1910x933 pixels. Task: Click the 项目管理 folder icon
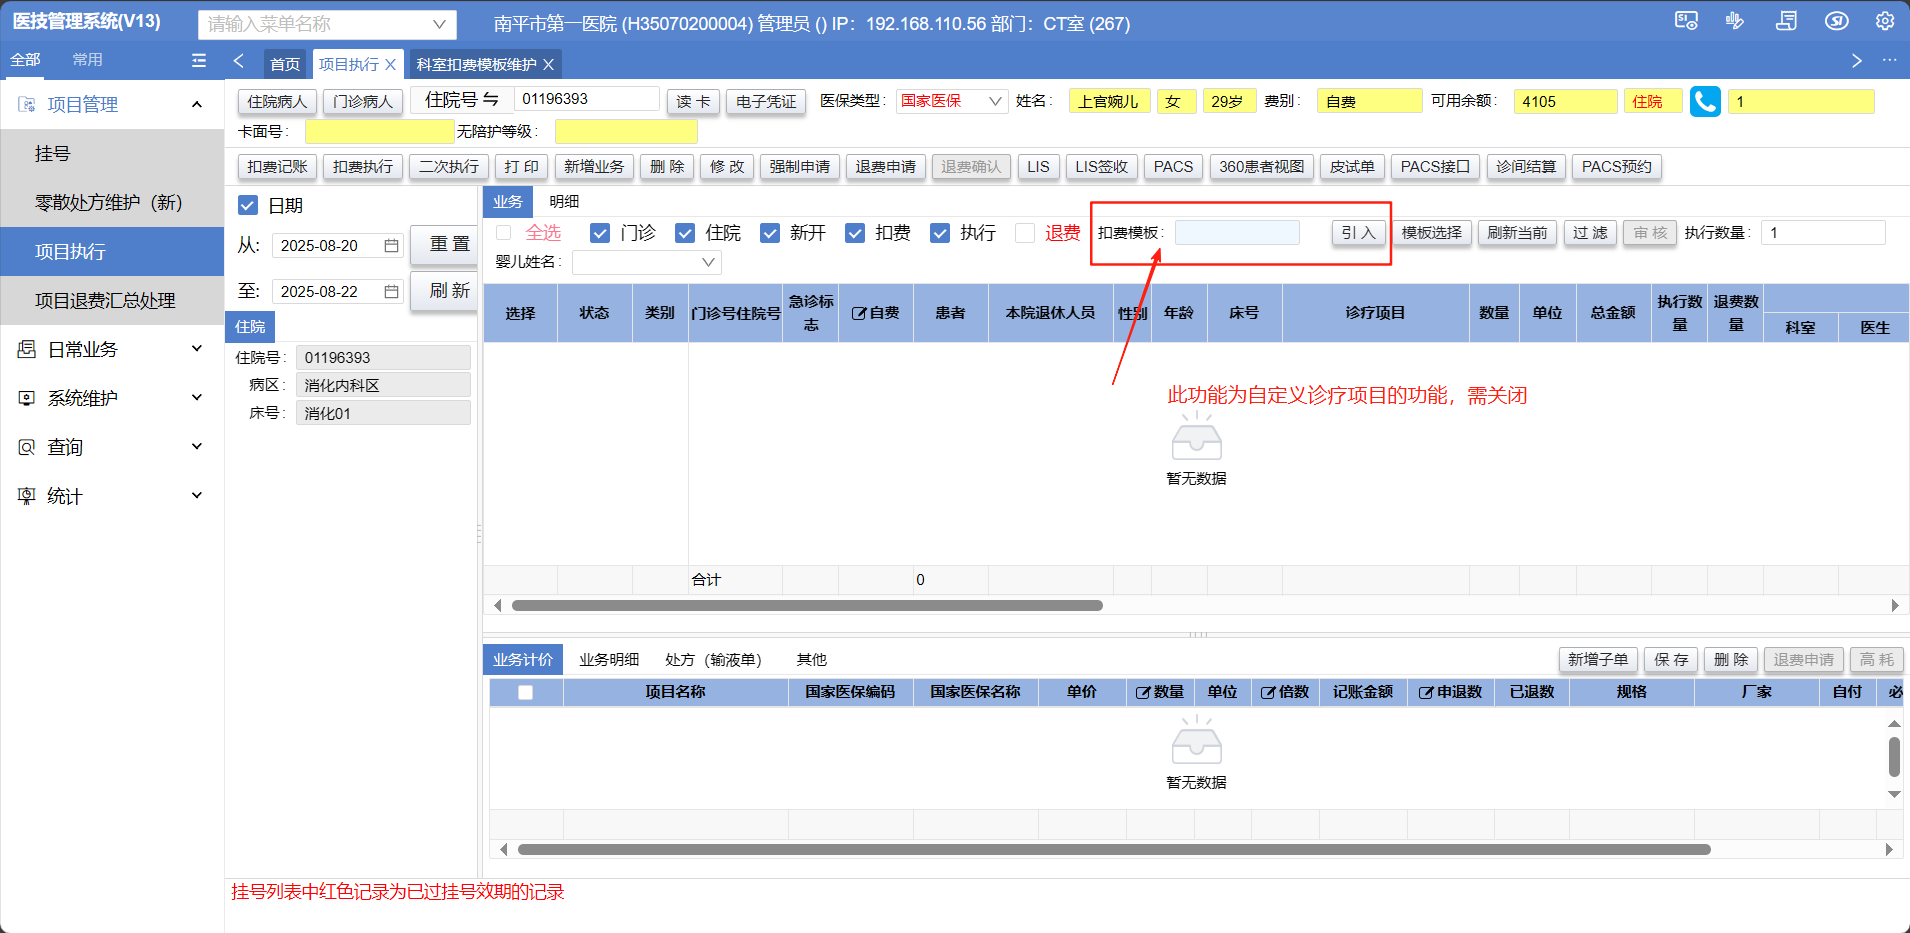[x=27, y=104]
